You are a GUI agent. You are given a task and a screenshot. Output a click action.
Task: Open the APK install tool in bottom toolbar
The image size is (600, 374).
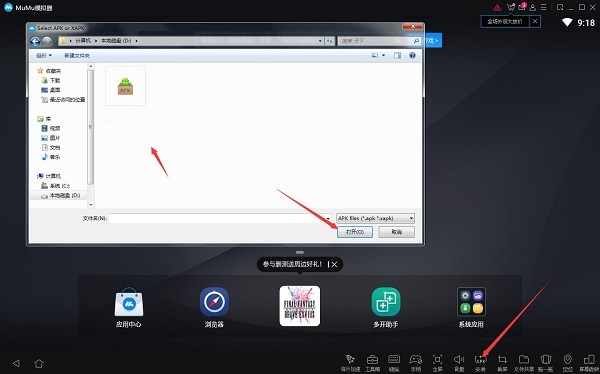point(480,362)
